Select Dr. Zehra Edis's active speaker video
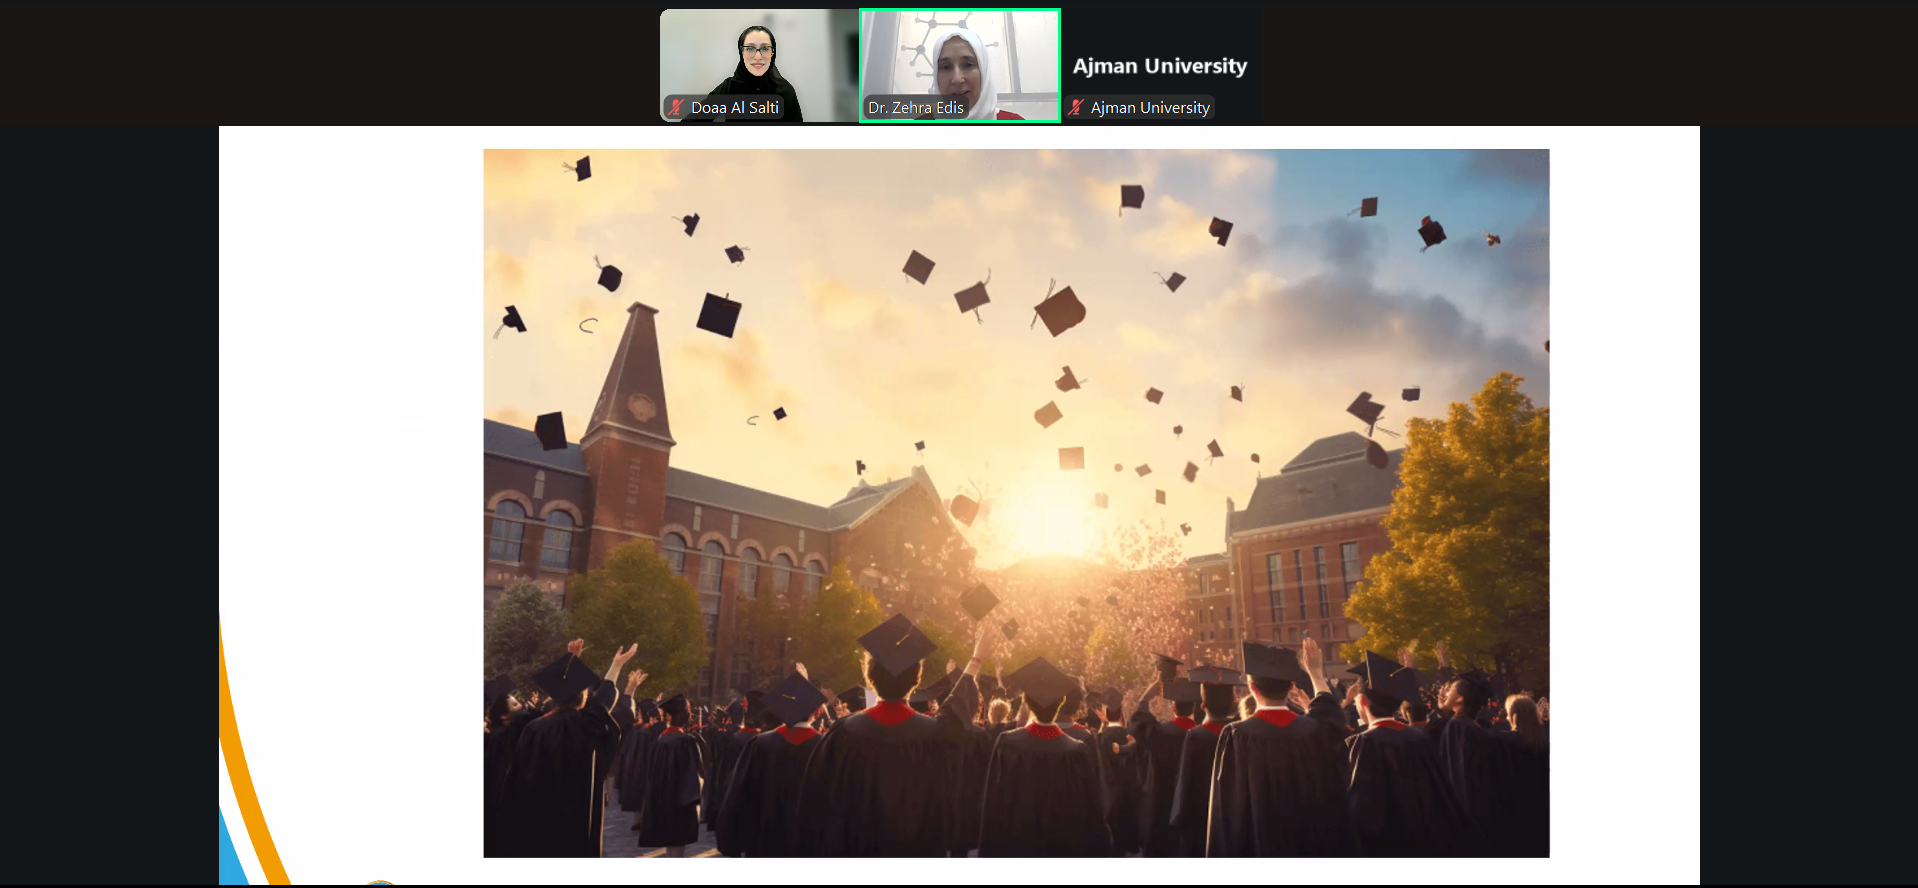Viewport: 1918px width, 888px height. pyautogui.click(x=959, y=58)
